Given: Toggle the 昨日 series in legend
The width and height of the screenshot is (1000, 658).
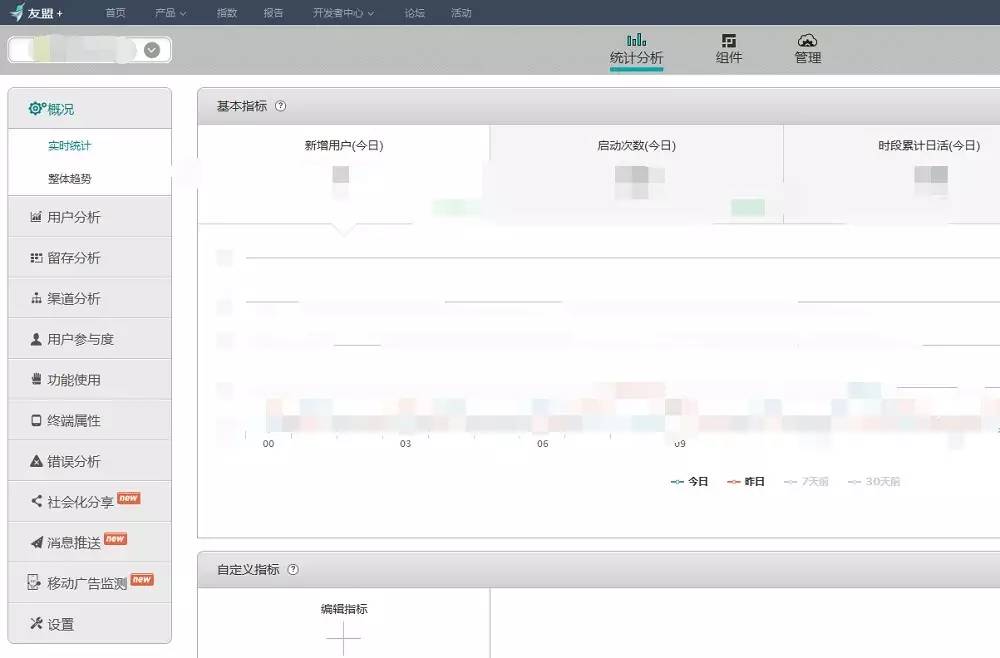Looking at the screenshot, I should (x=746, y=481).
